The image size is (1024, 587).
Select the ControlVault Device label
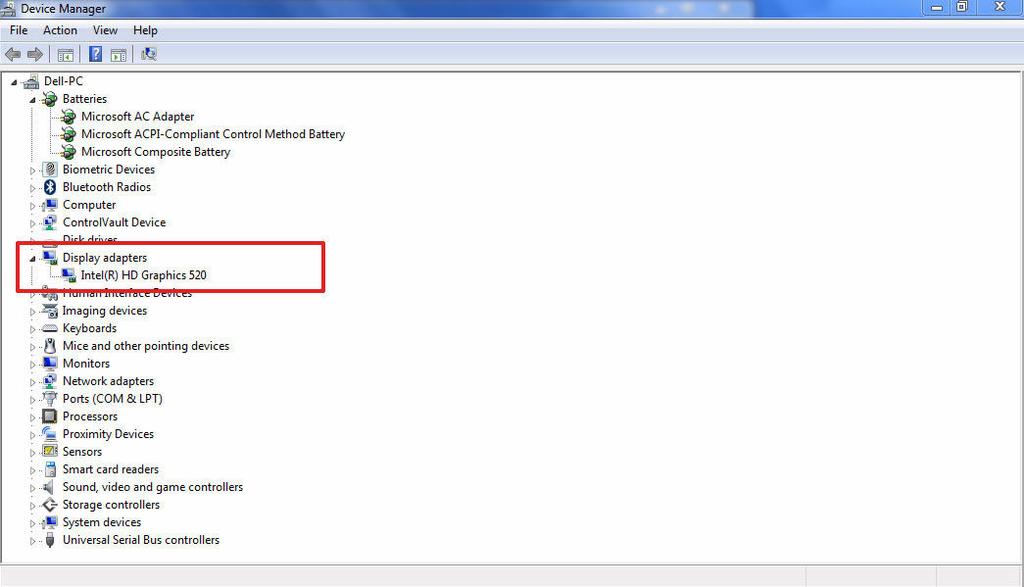coord(114,223)
